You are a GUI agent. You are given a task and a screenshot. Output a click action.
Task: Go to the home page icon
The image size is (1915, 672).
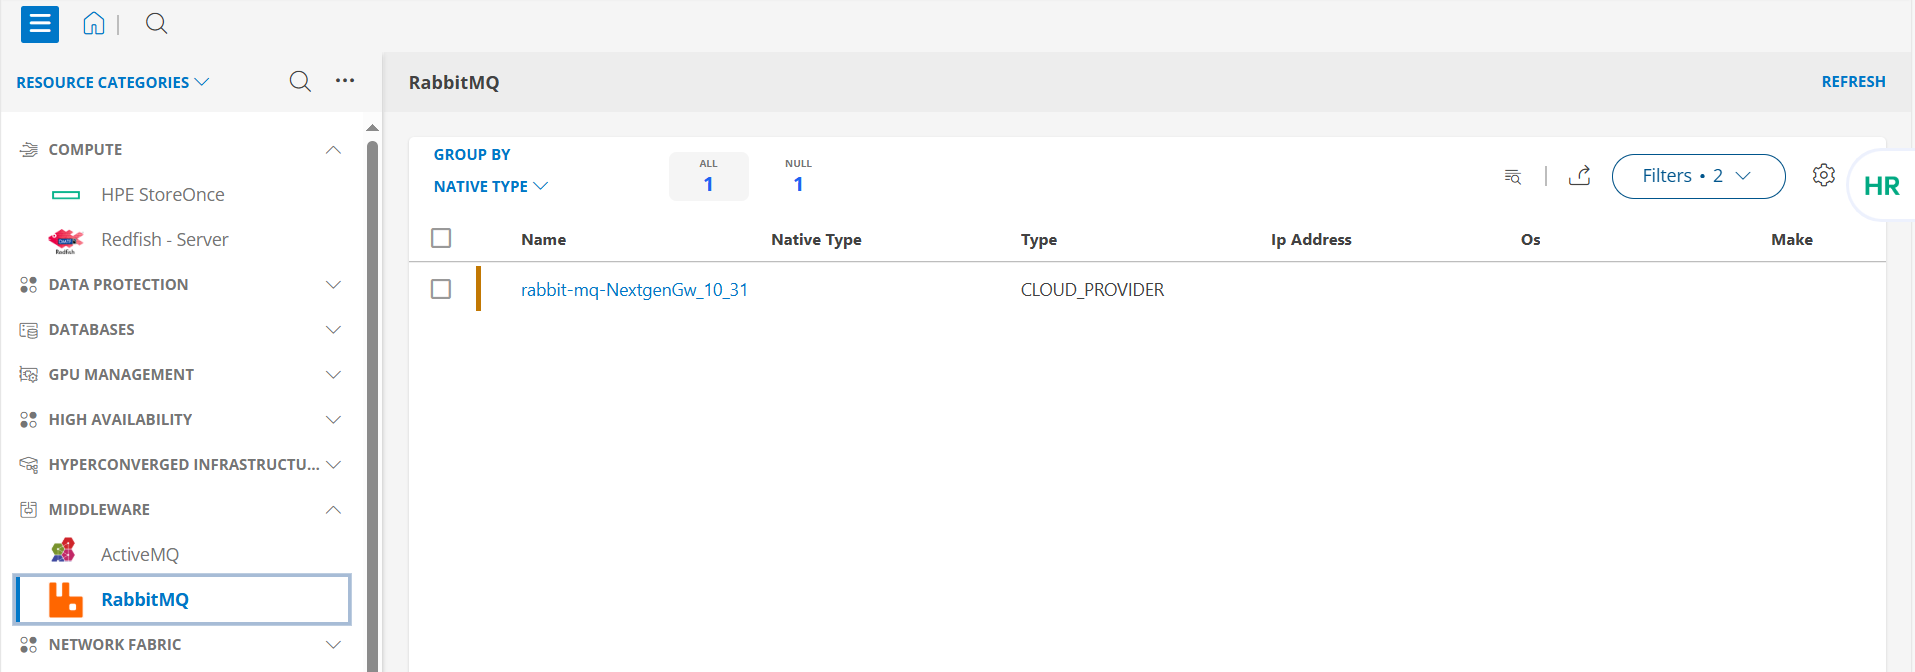[x=94, y=24]
